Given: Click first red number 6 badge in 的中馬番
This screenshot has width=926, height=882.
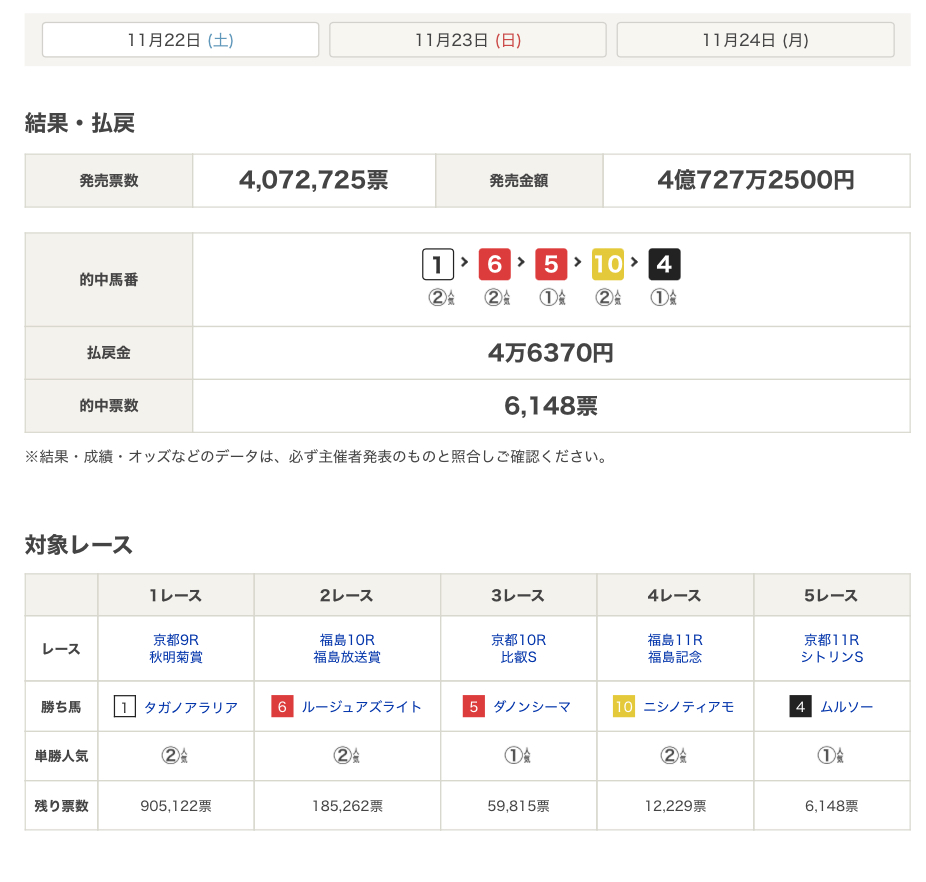Looking at the screenshot, I should (494, 265).
